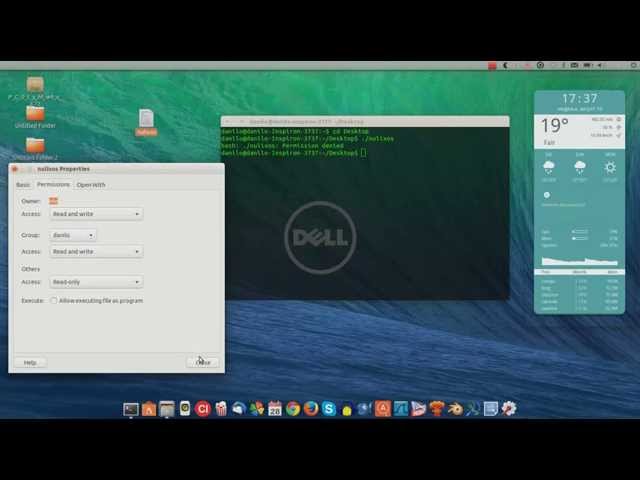
Task: Click the 19° temperature in the weather widget
Action: tap(555, 126)
